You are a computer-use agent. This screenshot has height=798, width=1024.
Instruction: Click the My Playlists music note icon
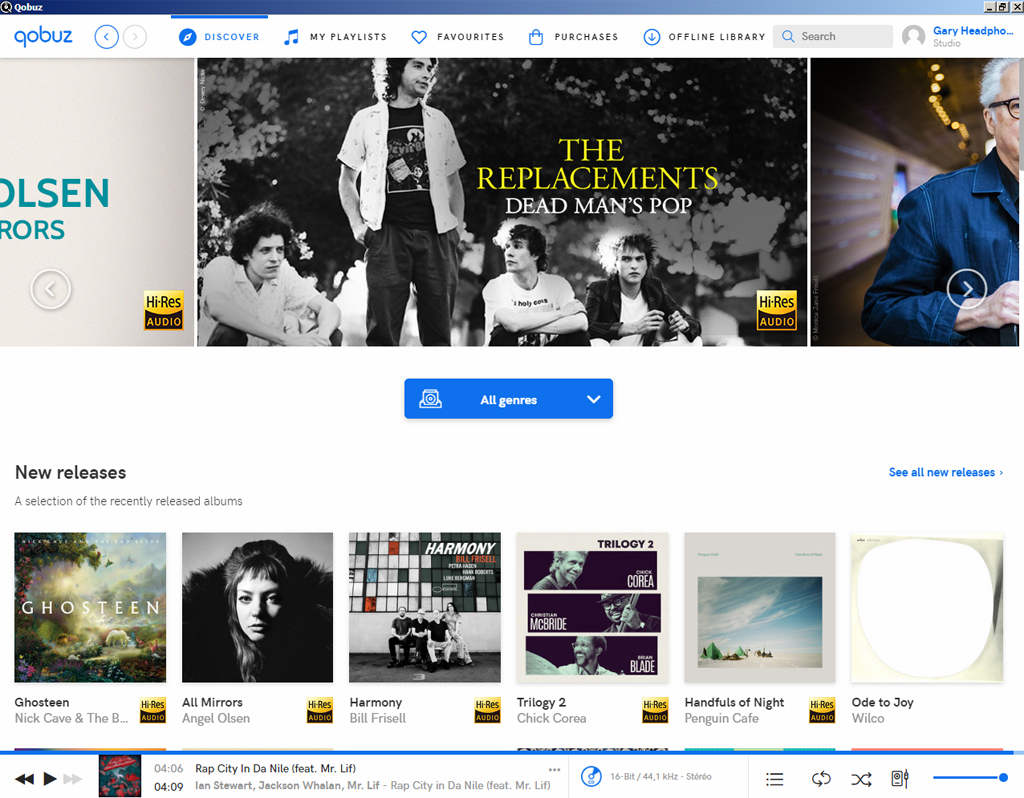click(x=291, y=37)
